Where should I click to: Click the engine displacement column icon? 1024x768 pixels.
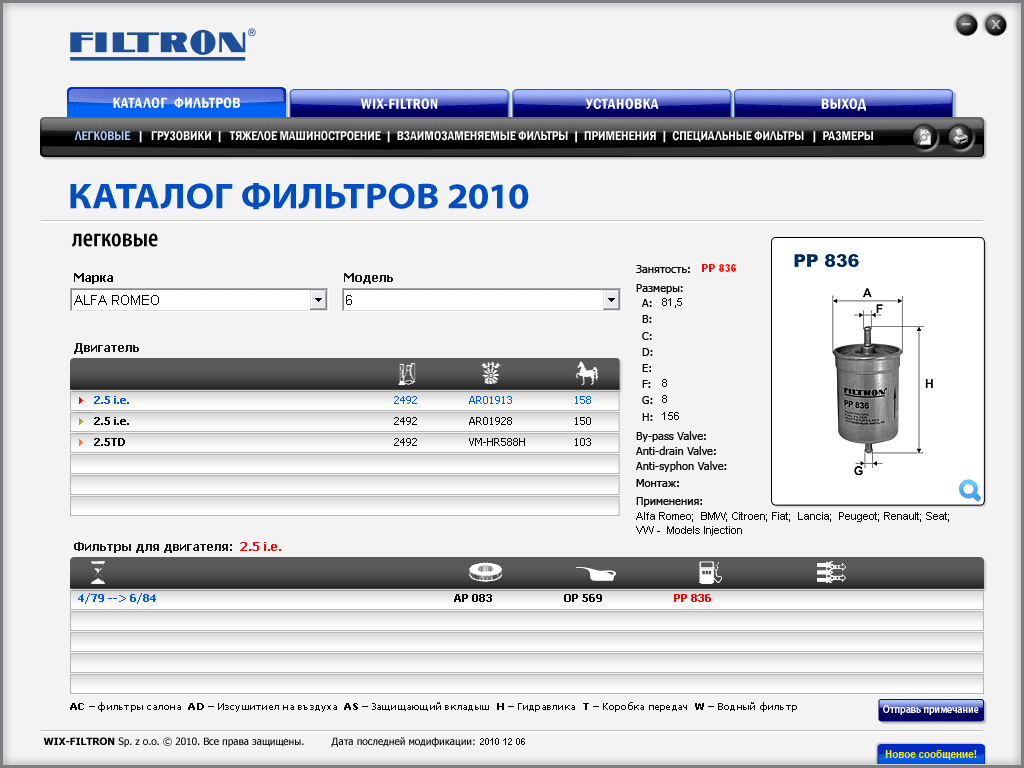click(x=406, y=374)
